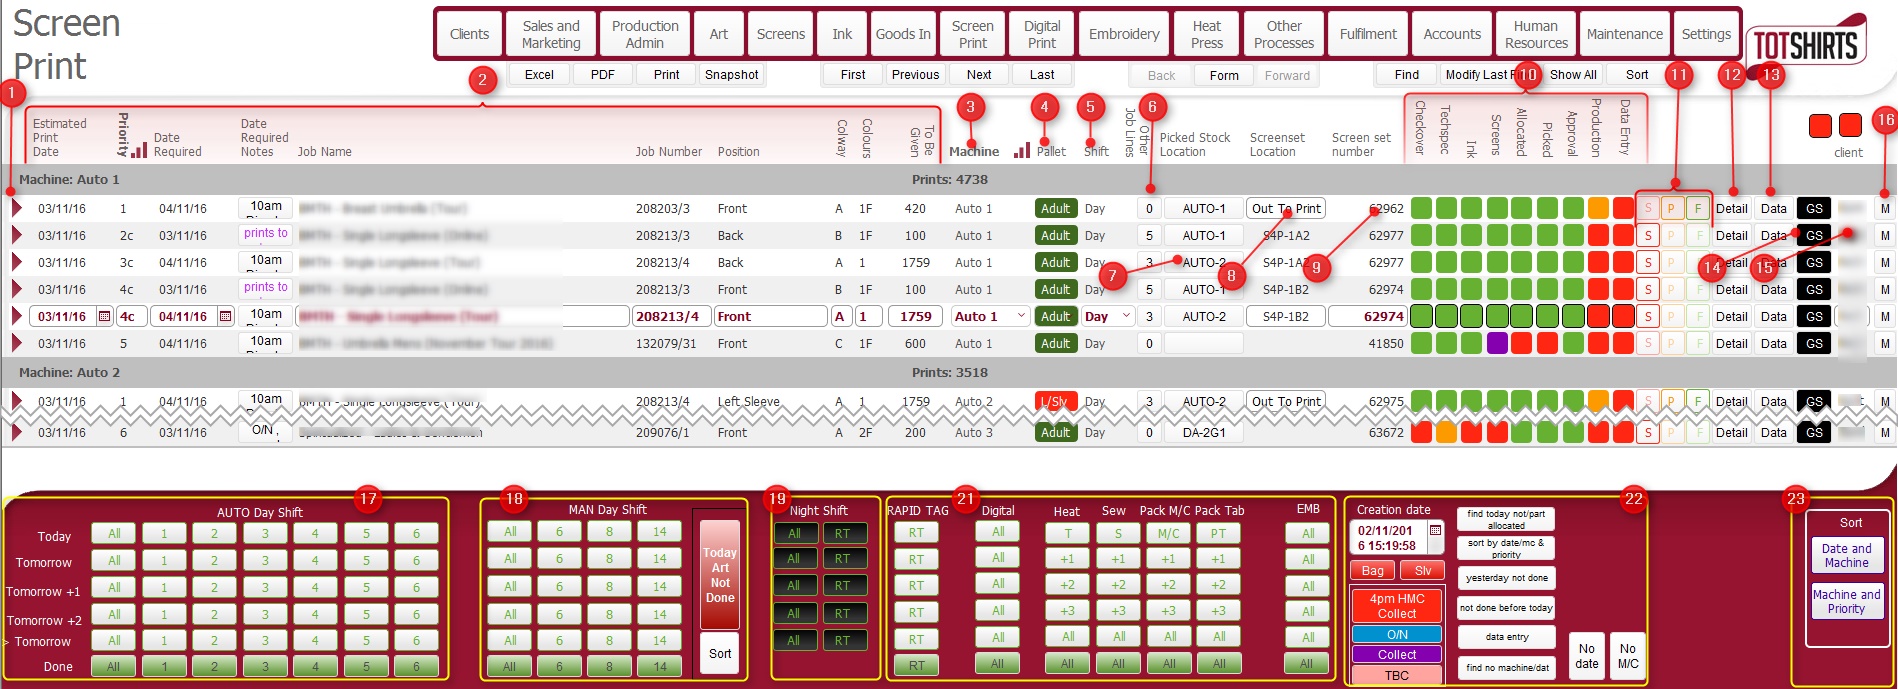Screen dimensions: 1898x689
Task: Click the Job Number field 208213/4
Action: [x=669, y=317]
